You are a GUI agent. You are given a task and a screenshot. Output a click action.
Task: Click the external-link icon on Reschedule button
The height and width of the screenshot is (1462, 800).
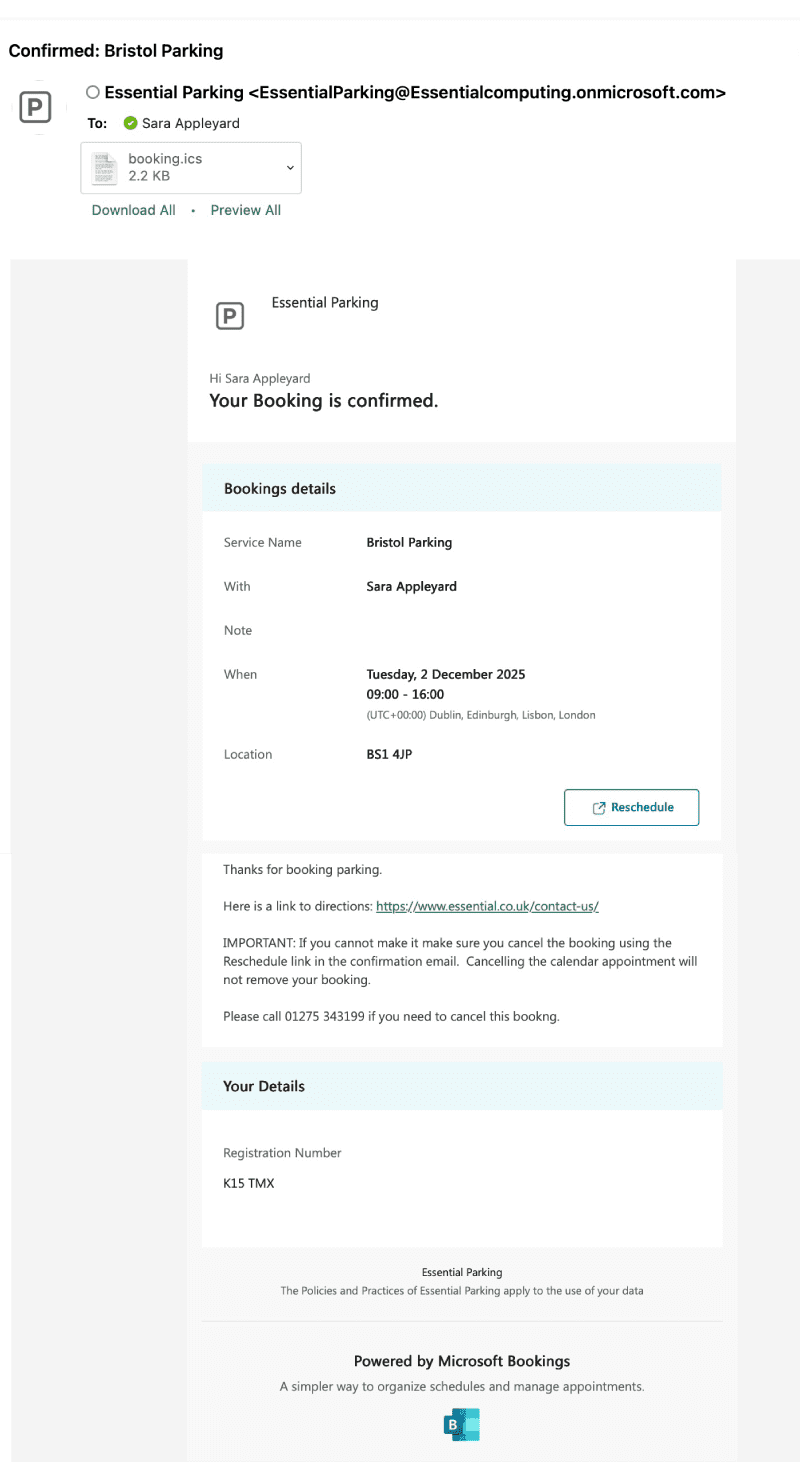tap(599, 808)
